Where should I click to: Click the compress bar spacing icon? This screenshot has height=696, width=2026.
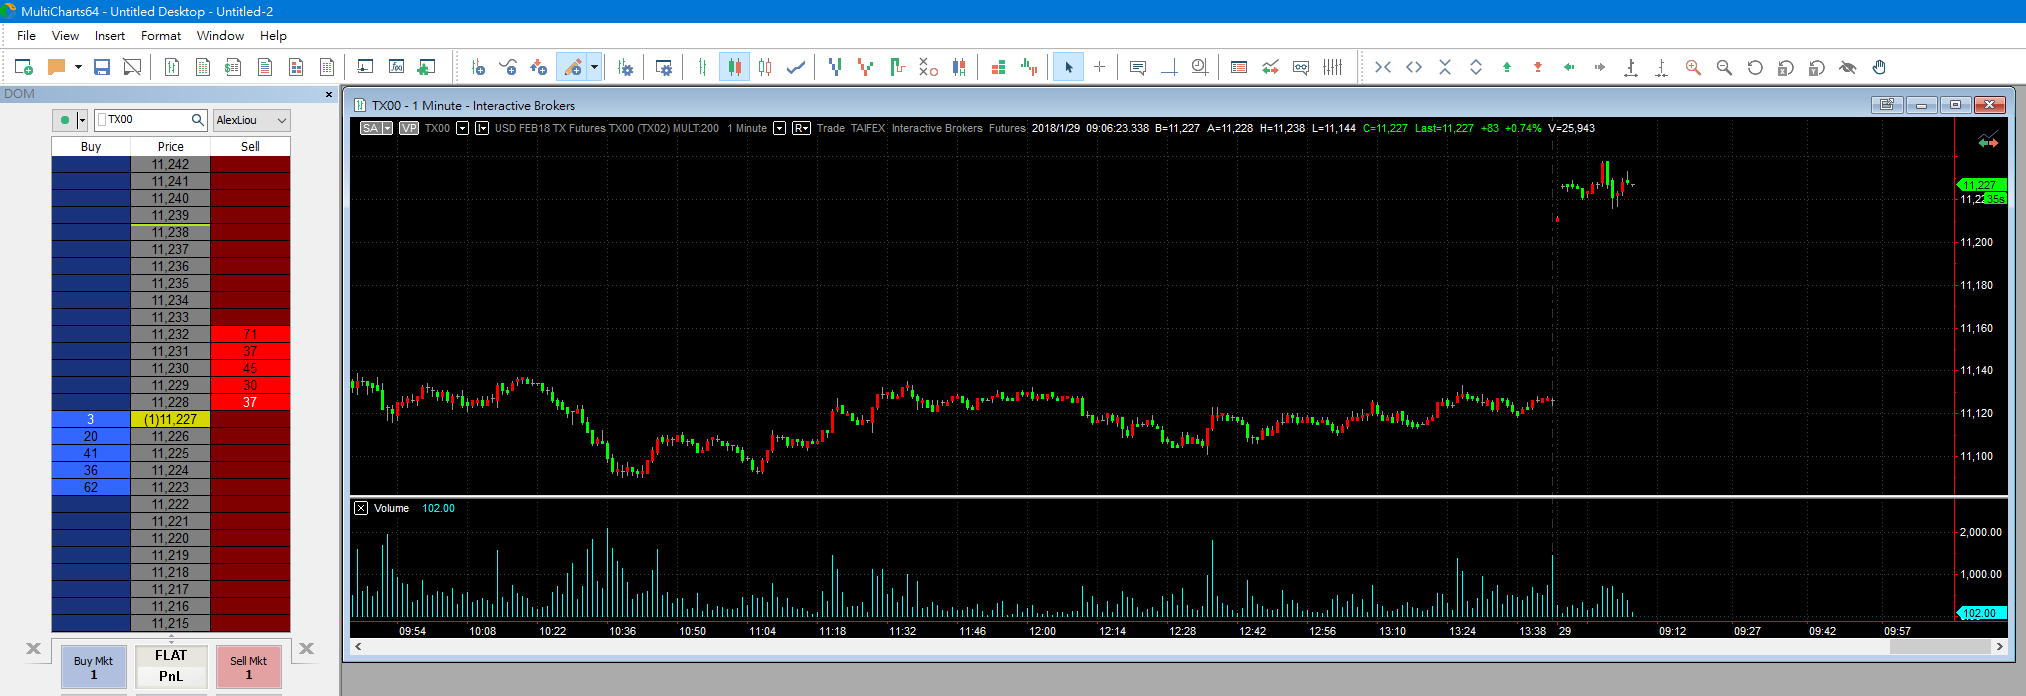click(1383, 67)
